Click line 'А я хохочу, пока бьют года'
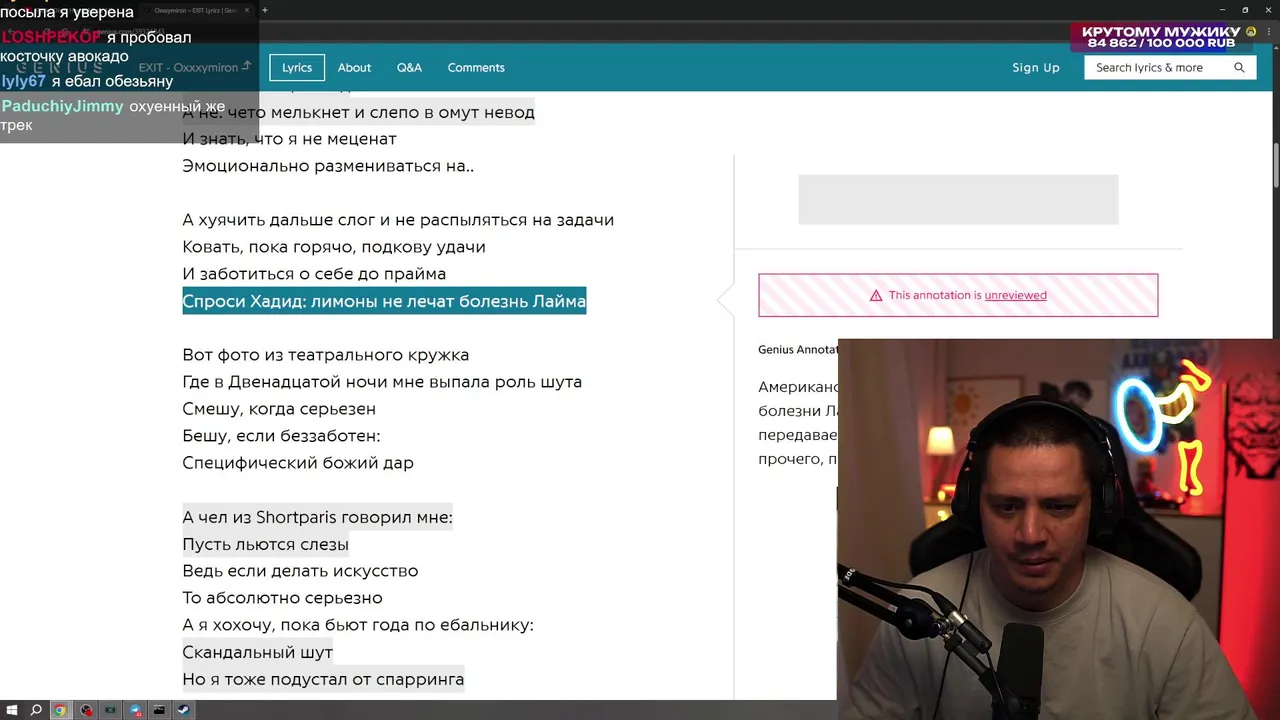This screenshot has height=720, width=1280. [x=358, y=625]
